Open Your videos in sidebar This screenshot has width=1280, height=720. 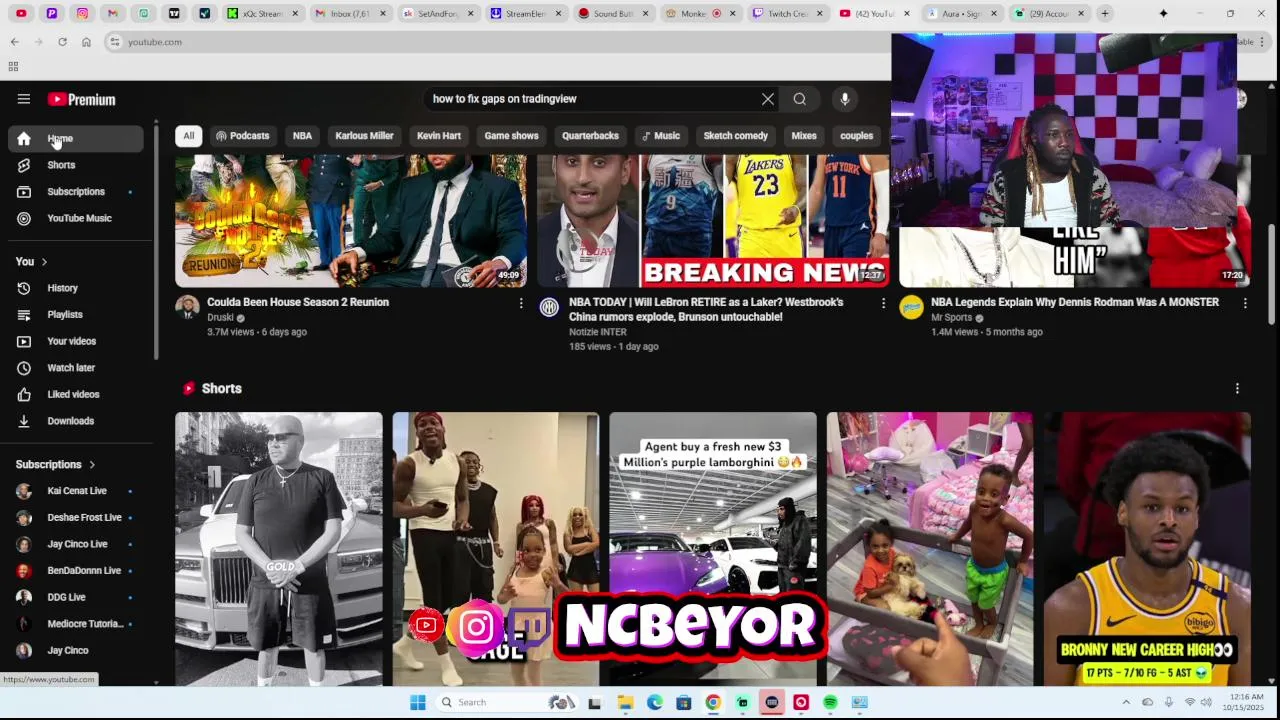pyautogui.click(x=76, y=341)
